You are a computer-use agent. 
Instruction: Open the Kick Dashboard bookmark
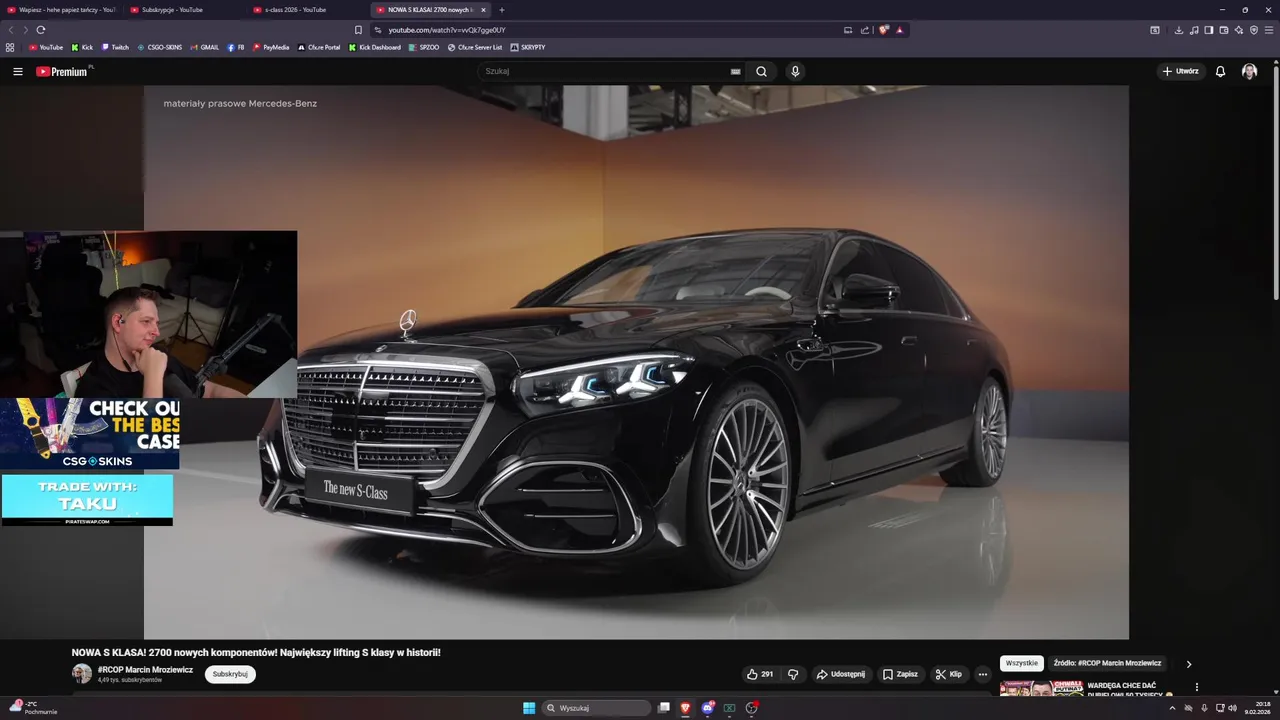pos(375,47)
